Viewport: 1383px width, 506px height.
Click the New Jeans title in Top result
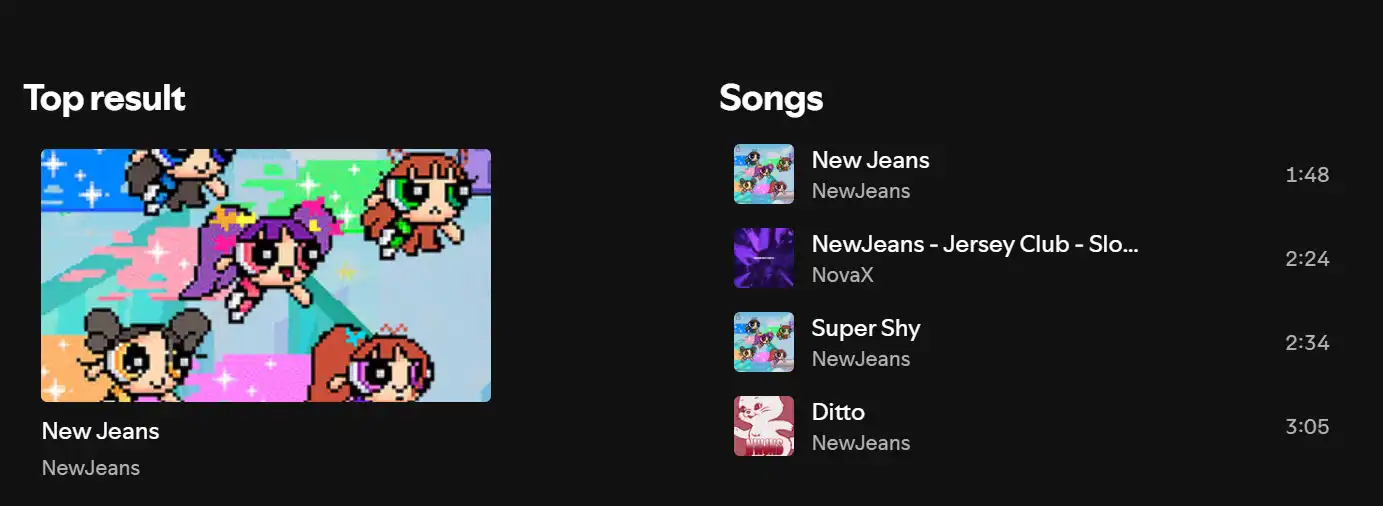[x=100, y=431]
